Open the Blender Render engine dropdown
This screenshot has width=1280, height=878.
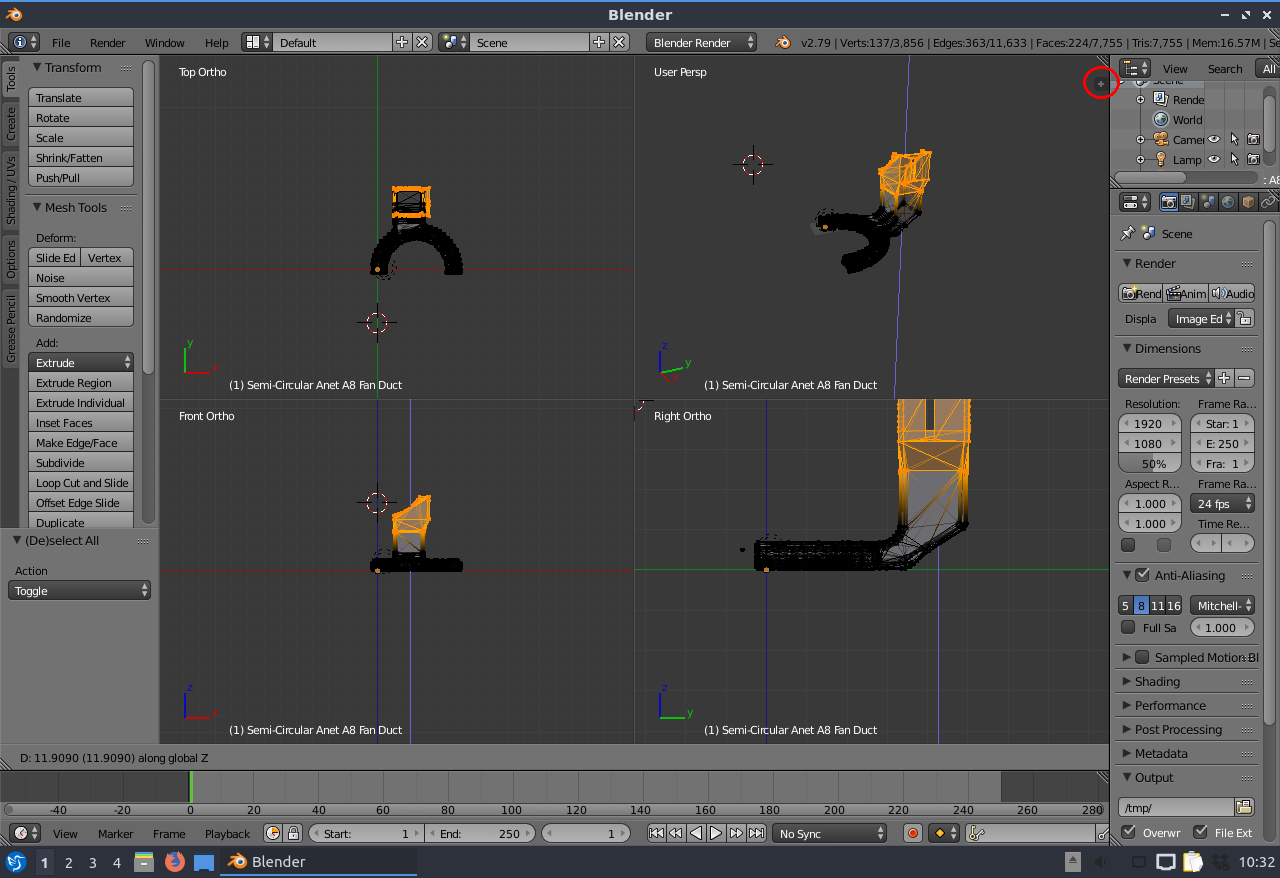[x=702, y=43]
